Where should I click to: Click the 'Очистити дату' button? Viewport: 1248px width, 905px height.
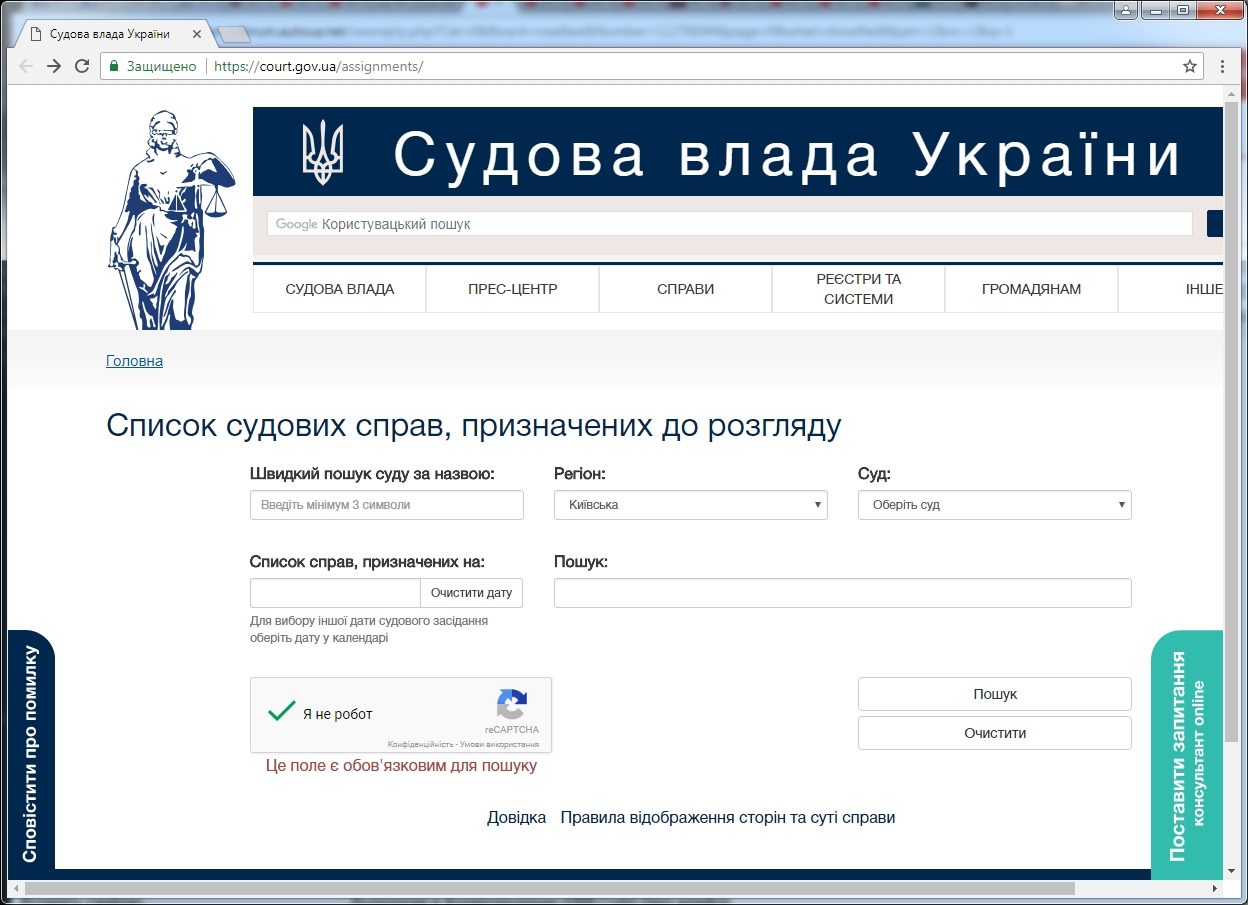click(471, 593)
